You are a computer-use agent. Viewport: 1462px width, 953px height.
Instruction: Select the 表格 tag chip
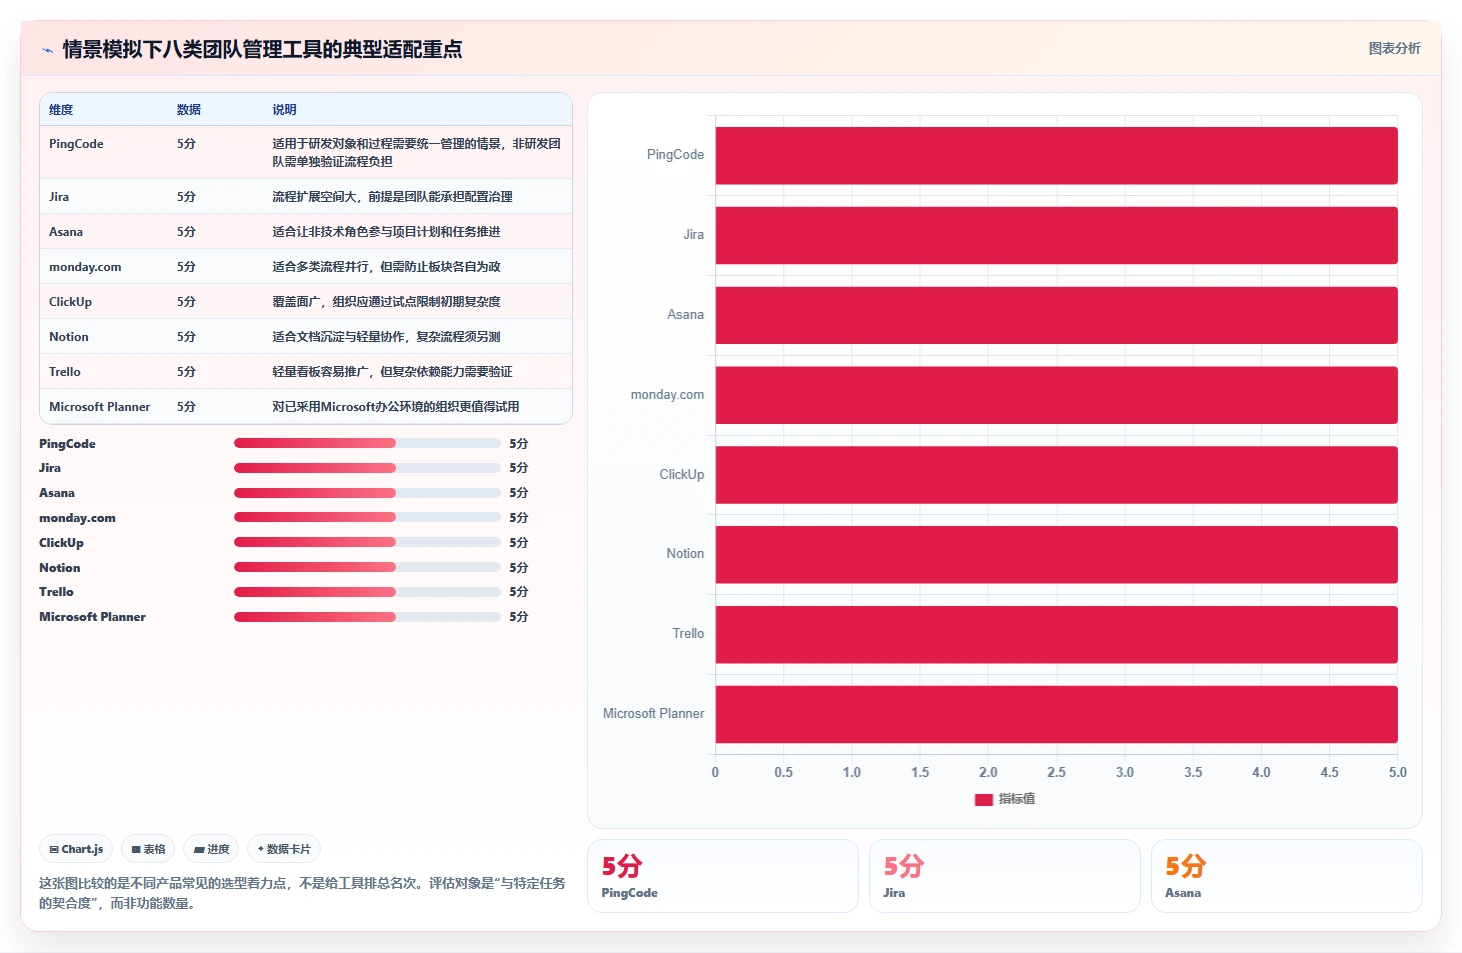pyautogui.click(x=148, y=849)
